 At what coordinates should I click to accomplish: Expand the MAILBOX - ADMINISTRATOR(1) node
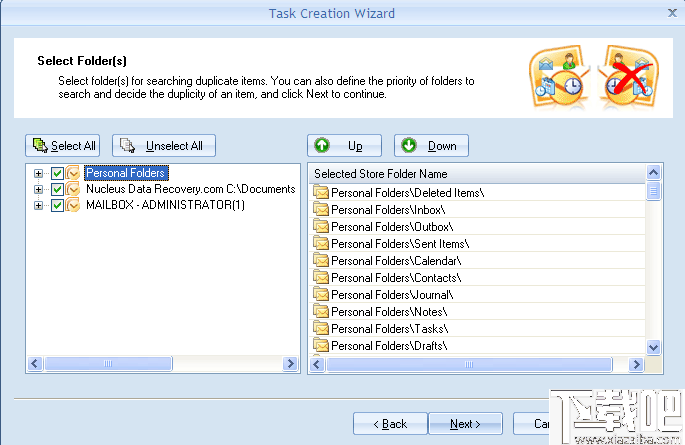pos(38,205)
